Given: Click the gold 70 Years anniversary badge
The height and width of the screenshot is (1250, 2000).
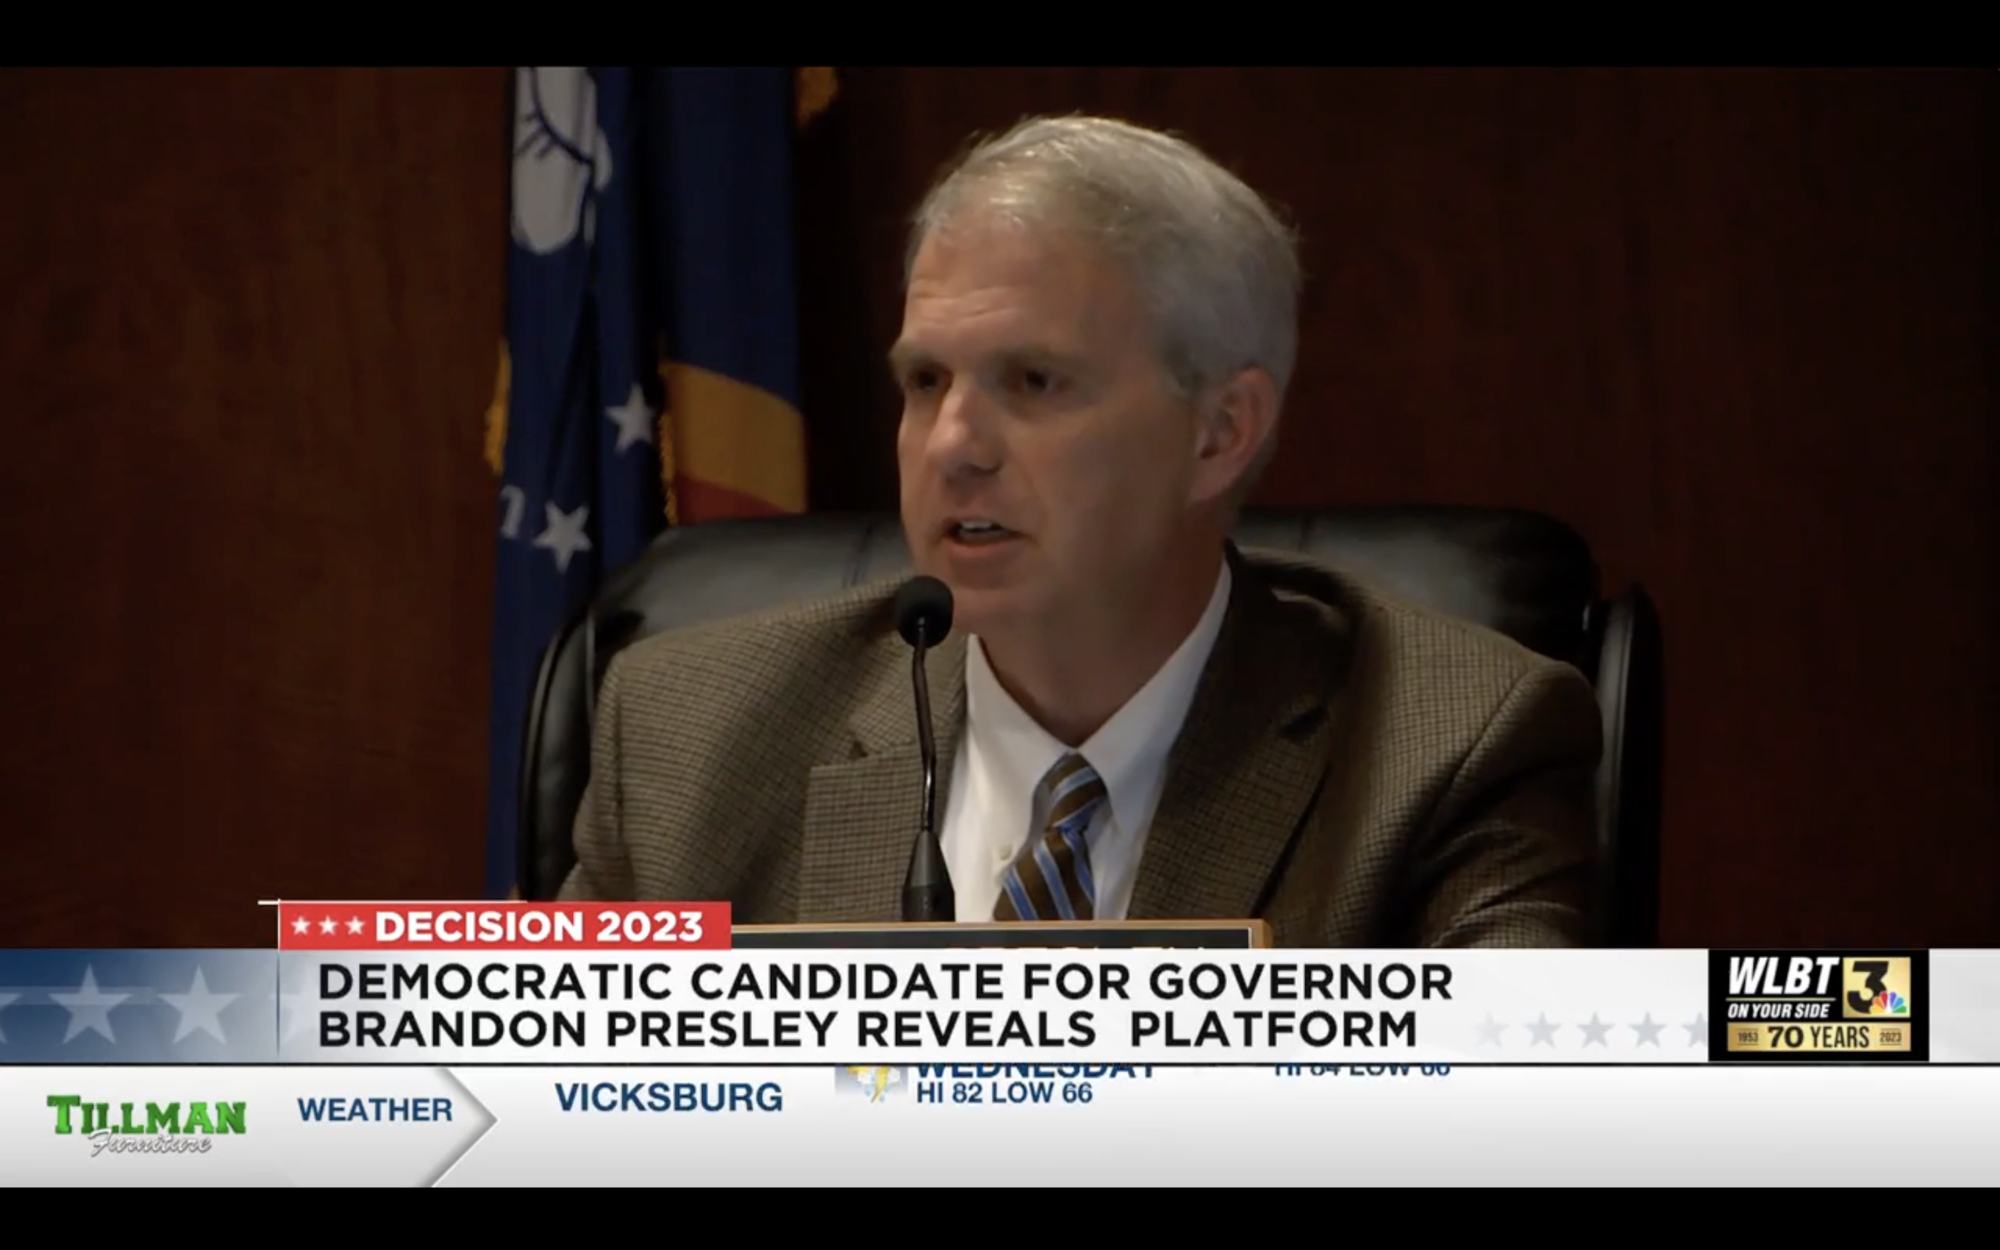Looking at the screenshot, I should (x=1820, y=1036).
